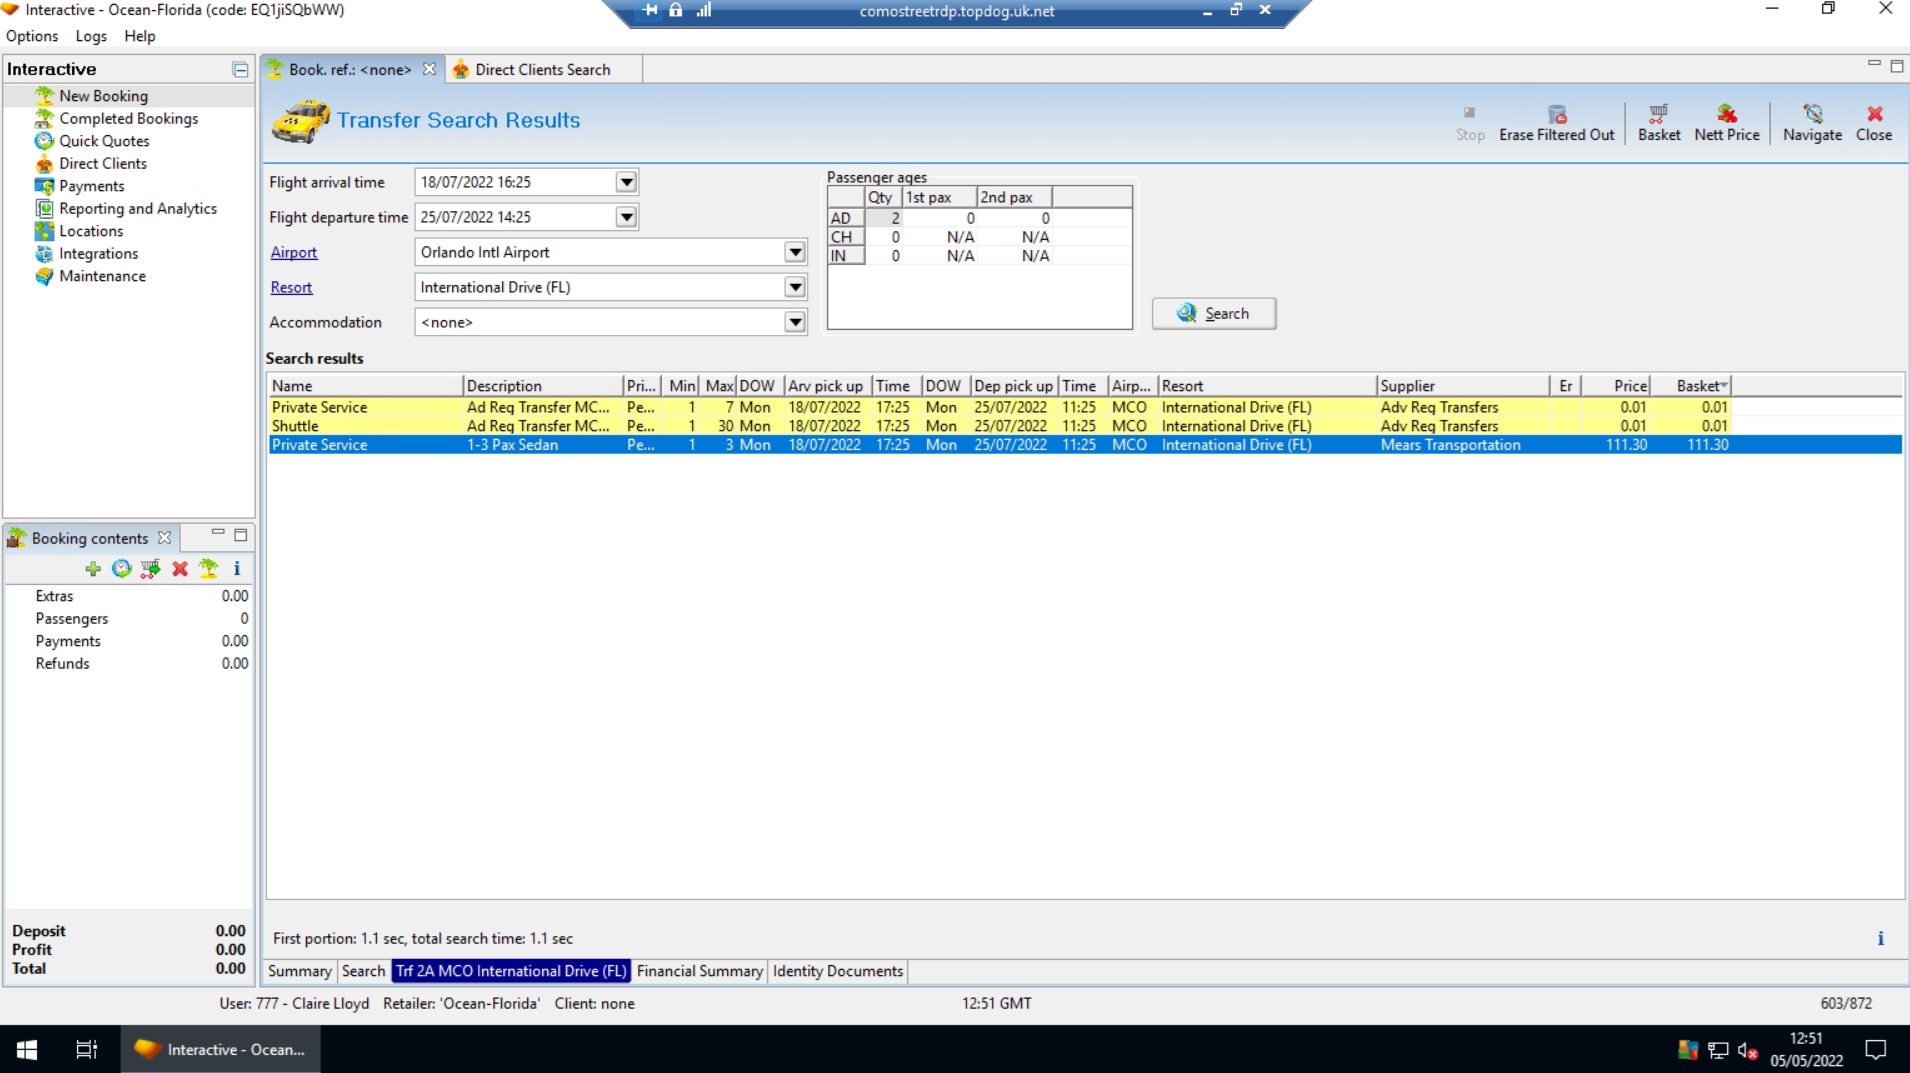Viewport: 1910px width, 1073px height.
Task: Click the round clock icon in Booking contents toolbar
Action: click(122, 569)
